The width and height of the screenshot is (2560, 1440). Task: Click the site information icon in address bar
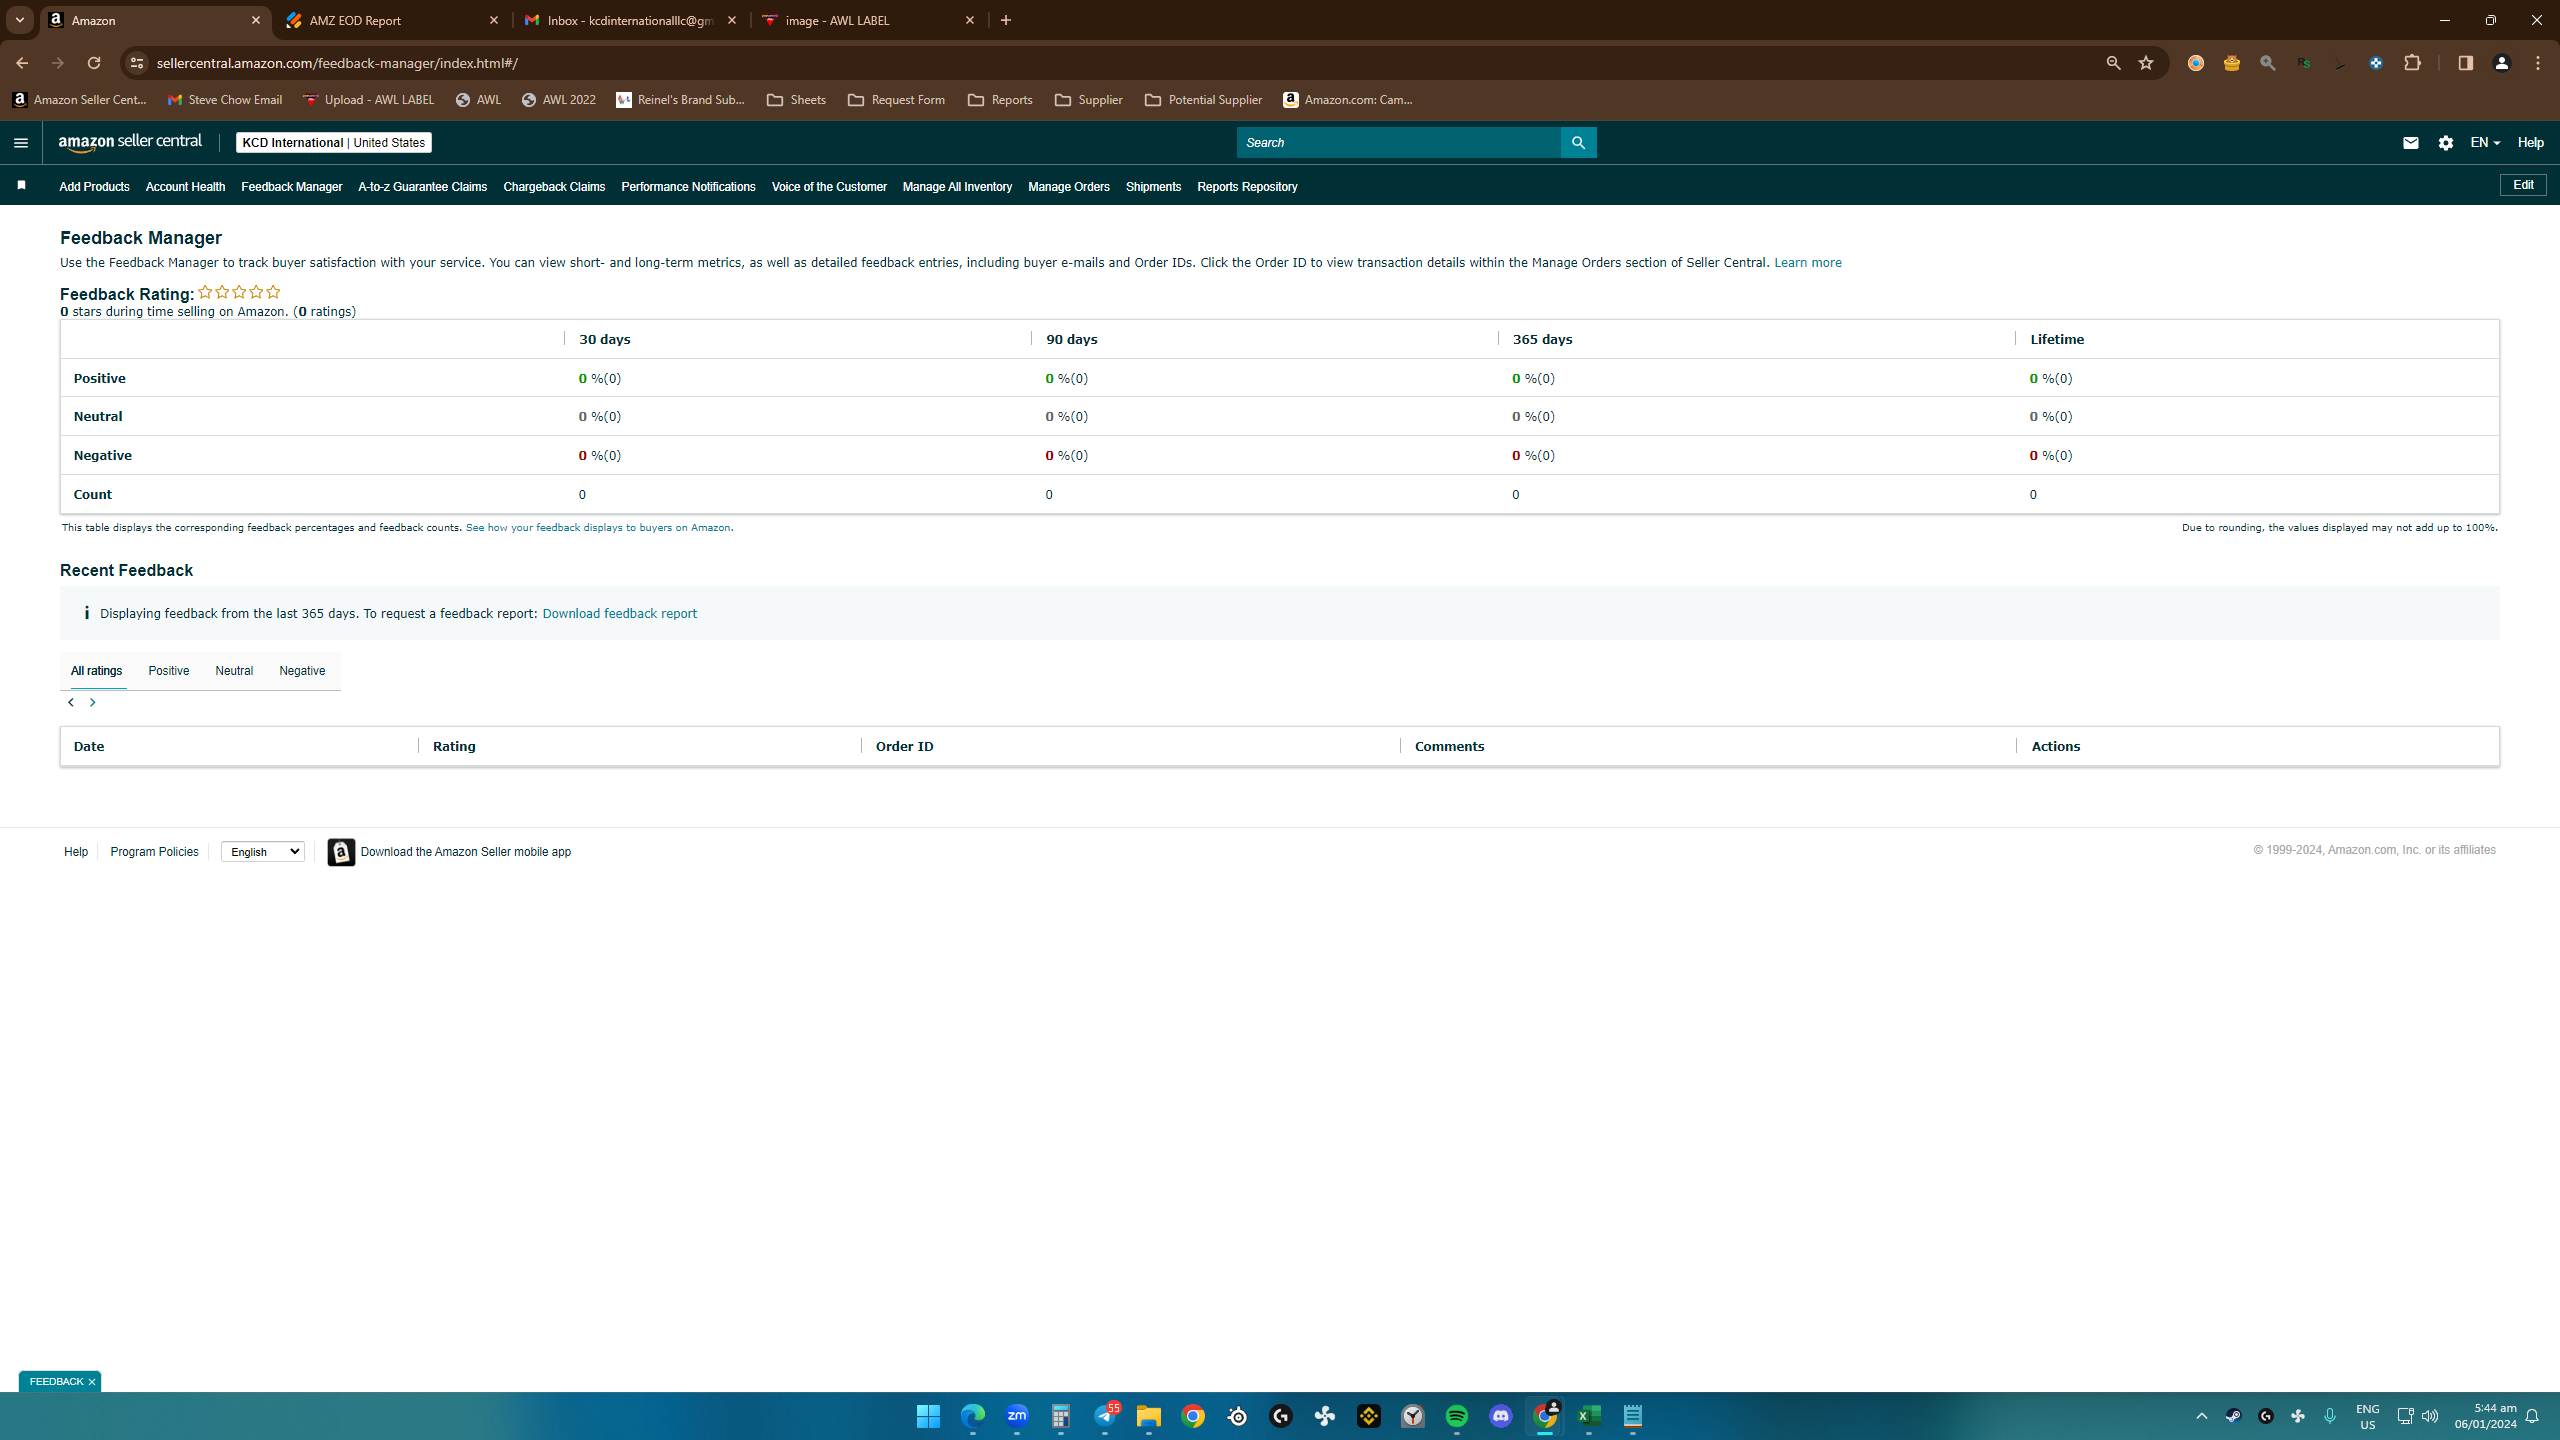137,63
